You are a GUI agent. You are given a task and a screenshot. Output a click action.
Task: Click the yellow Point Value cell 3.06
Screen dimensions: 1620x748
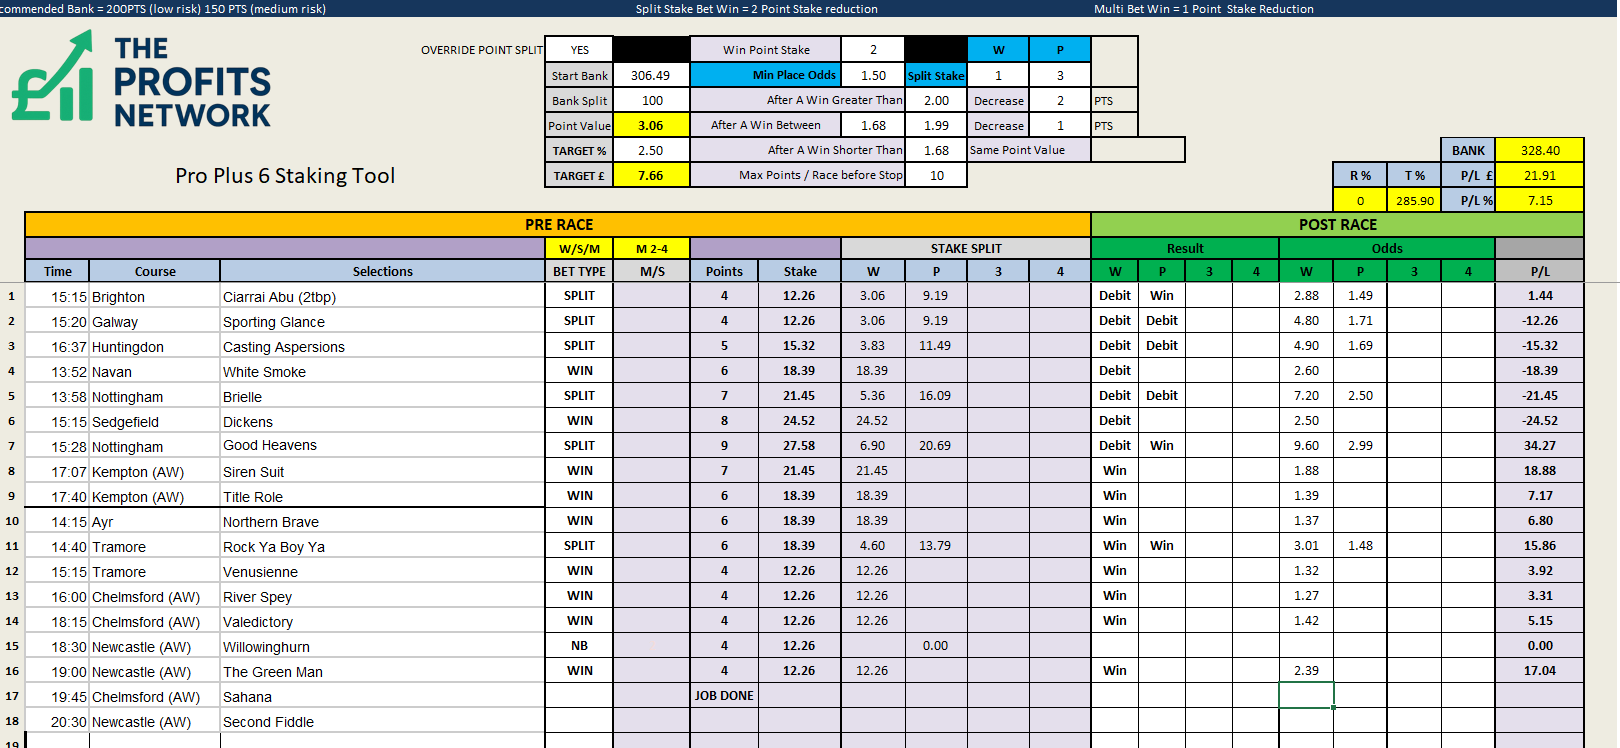(x=651, y=126)
